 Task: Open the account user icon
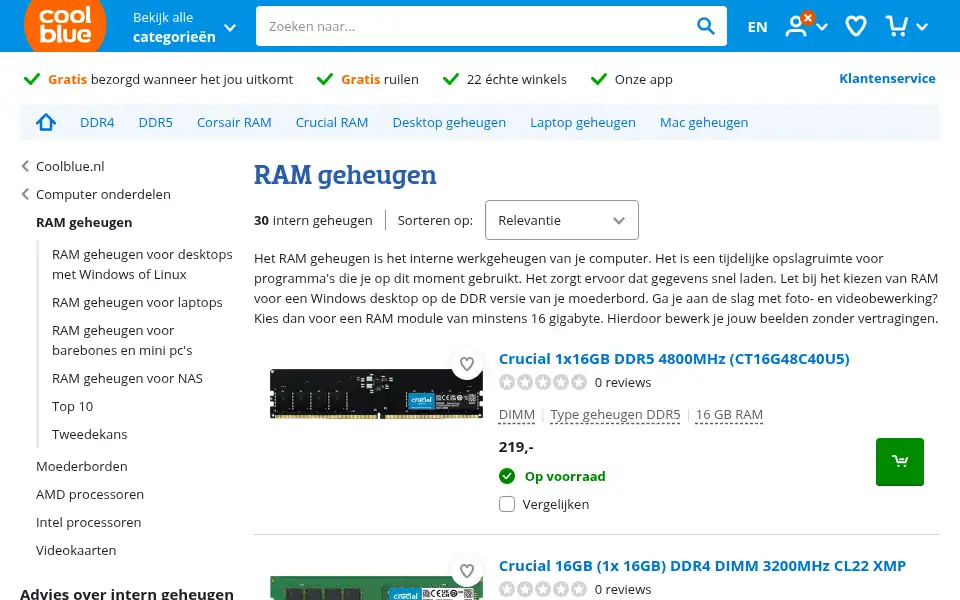[x=796, y=26]
